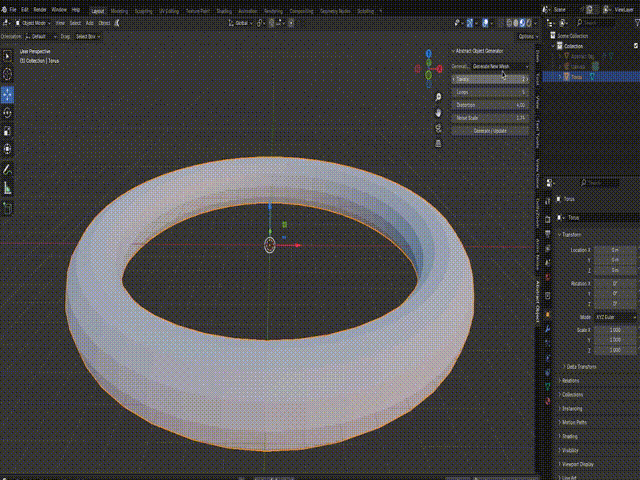Adjust the Distortion slider
The width and height of the screenshot is (640, 480).
(x=490, y=105)
